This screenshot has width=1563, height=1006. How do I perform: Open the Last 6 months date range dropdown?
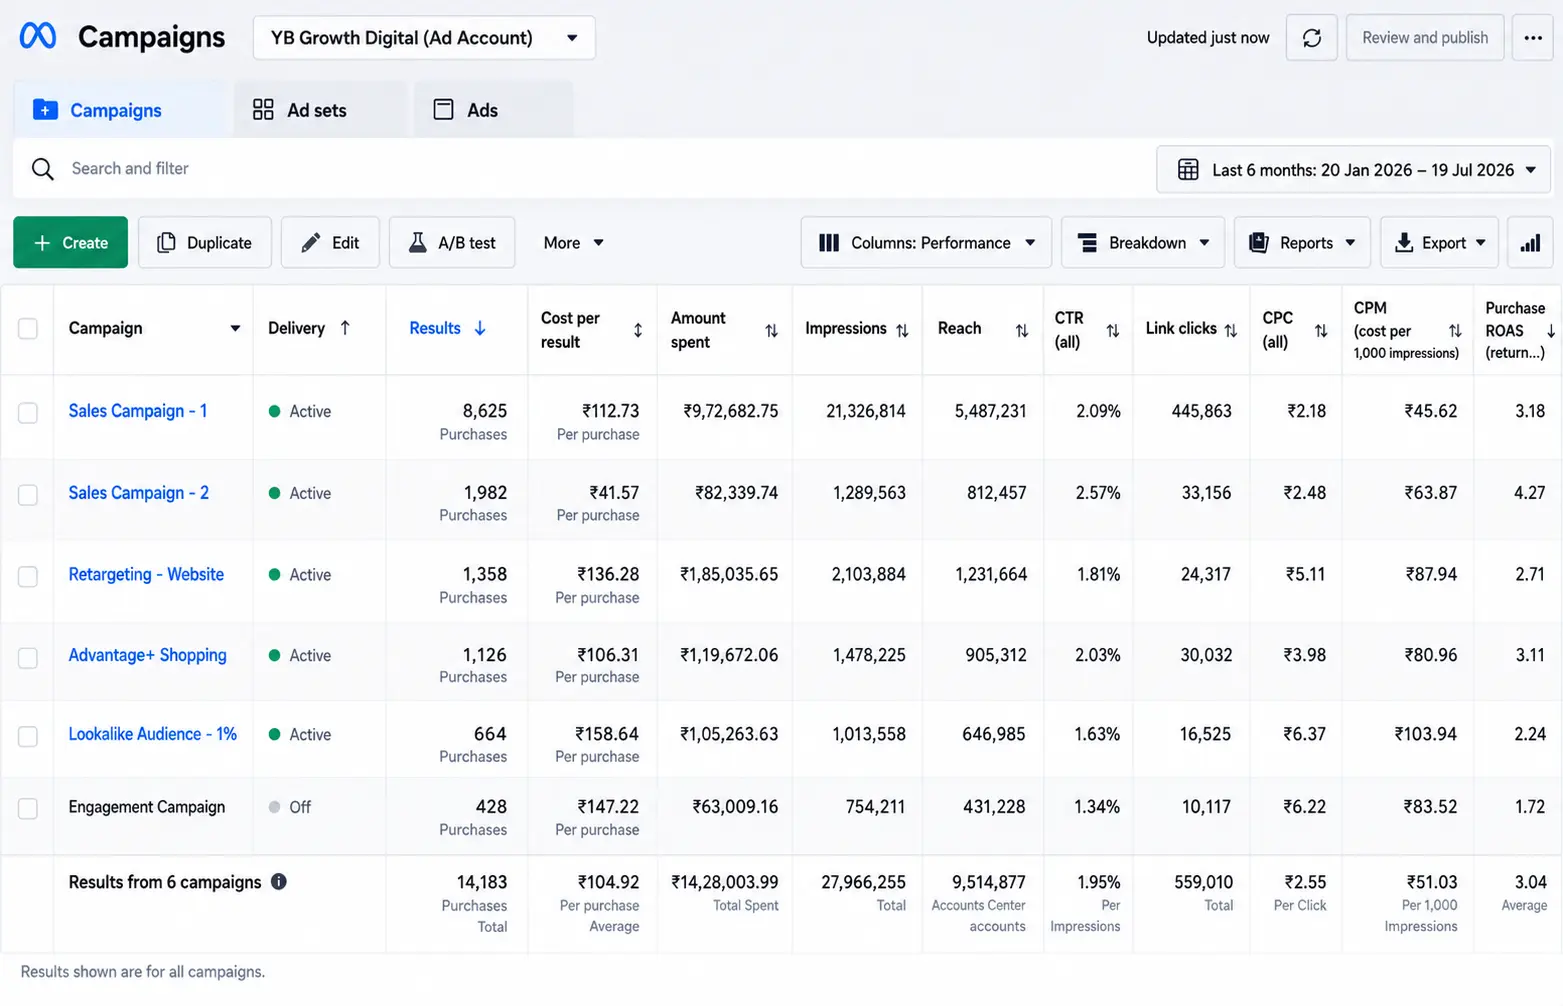pyautogui.click(x=1354, y=170)
